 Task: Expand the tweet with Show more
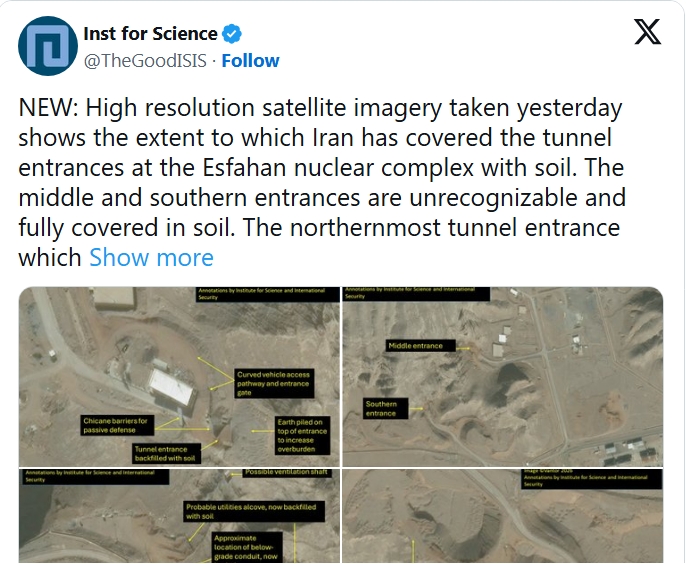[151, 257]
